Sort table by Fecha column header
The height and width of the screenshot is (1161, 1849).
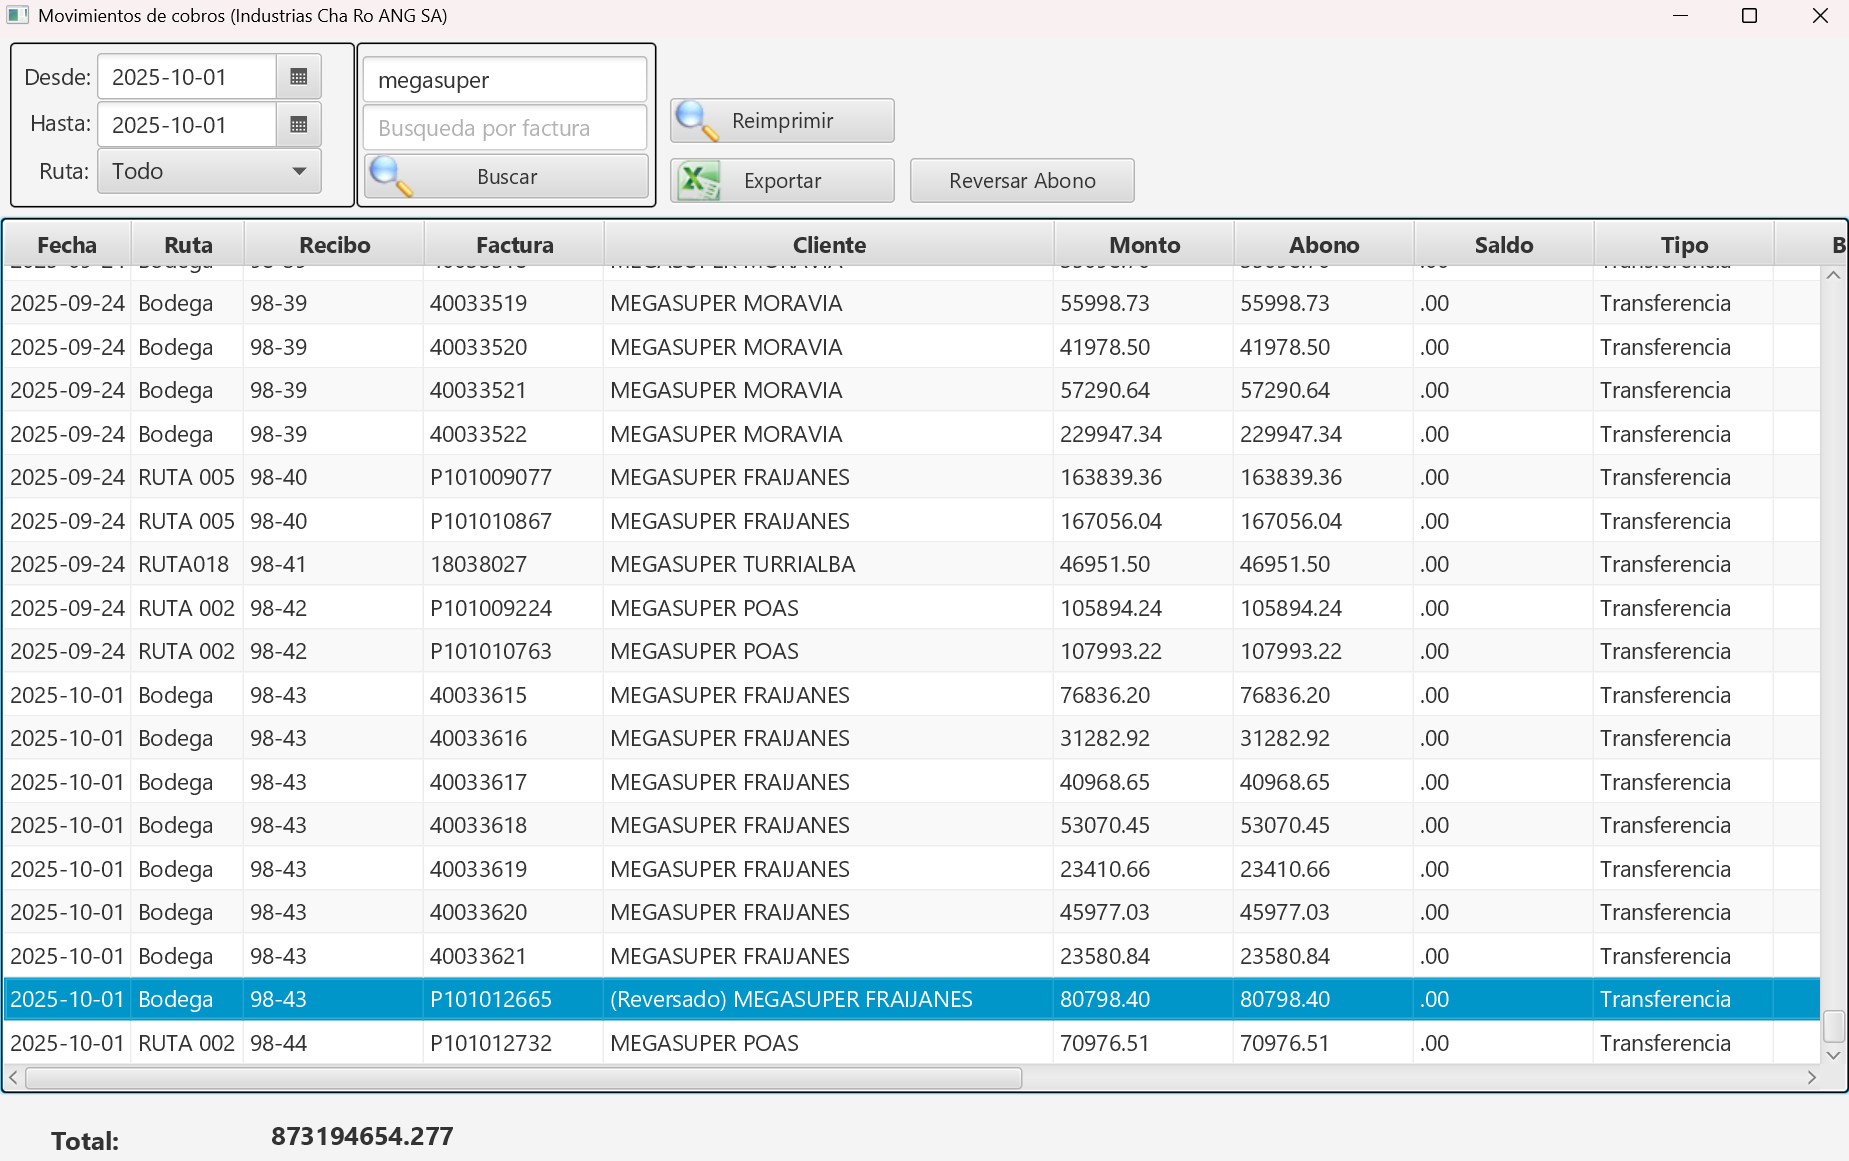[67, 245]
